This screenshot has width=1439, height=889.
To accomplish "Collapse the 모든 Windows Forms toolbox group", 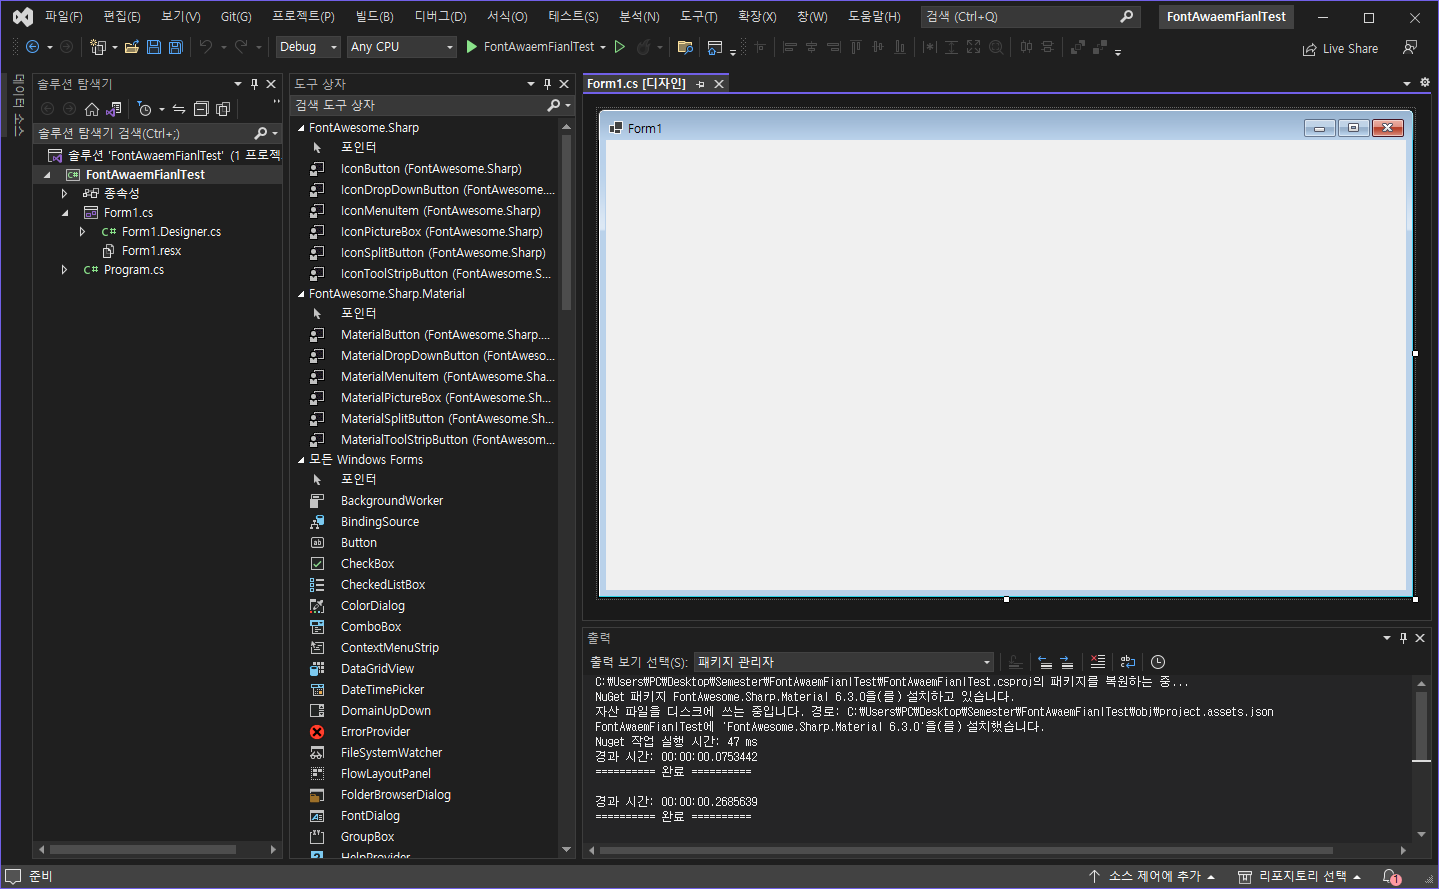I will [301, 460].
